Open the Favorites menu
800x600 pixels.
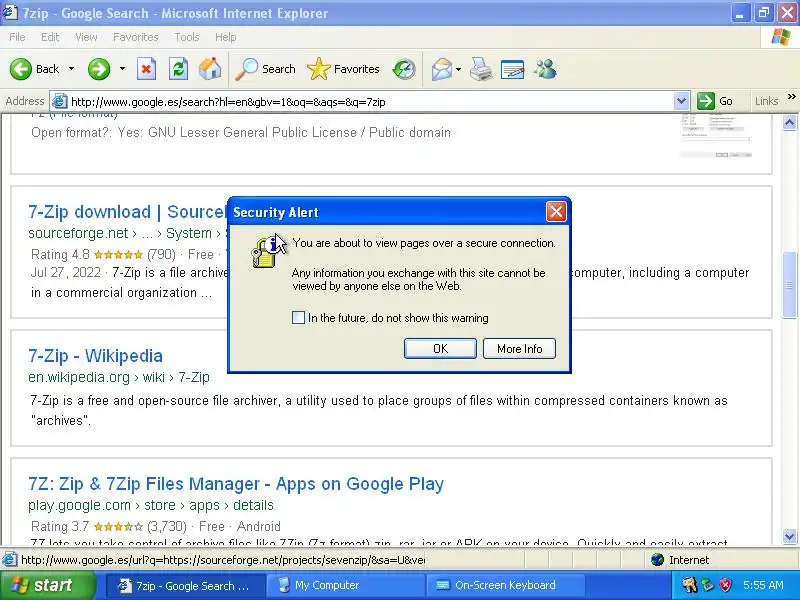pyautogui.click(x=136, y=37)
